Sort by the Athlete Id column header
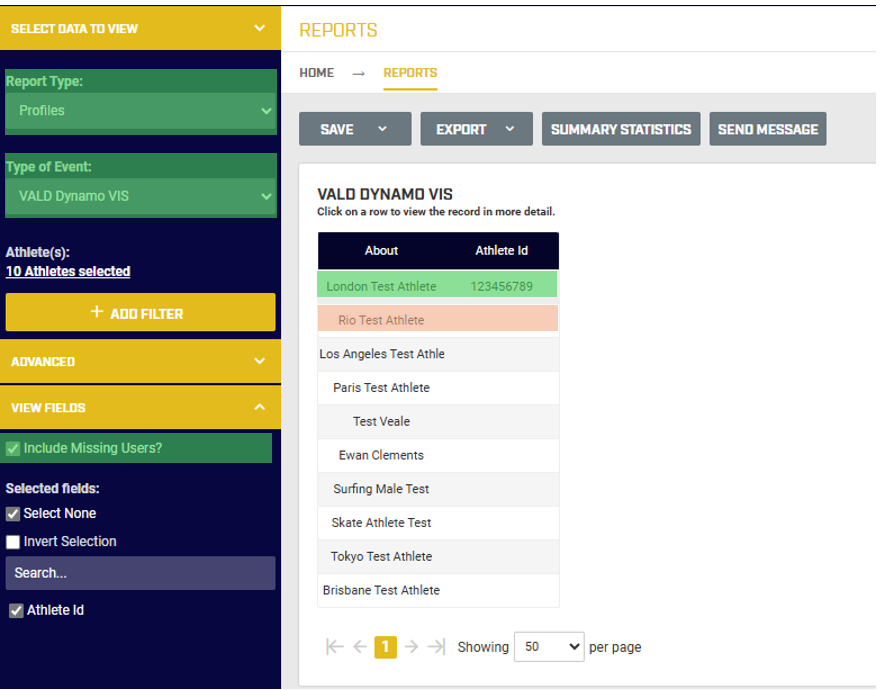 [501, 250]
